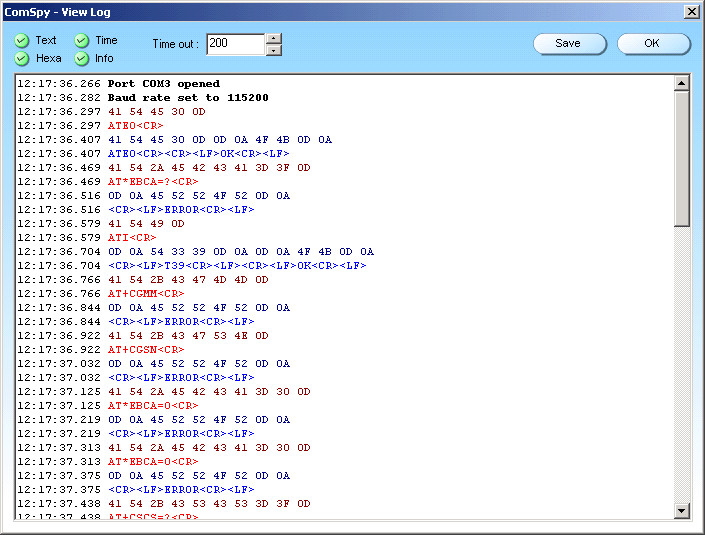
Task: Close the ComSpy View Log window
Action: point(692,12)
